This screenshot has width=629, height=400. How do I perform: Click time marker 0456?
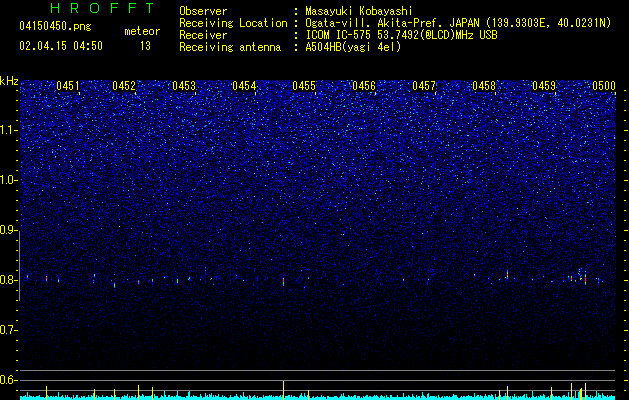364,86
